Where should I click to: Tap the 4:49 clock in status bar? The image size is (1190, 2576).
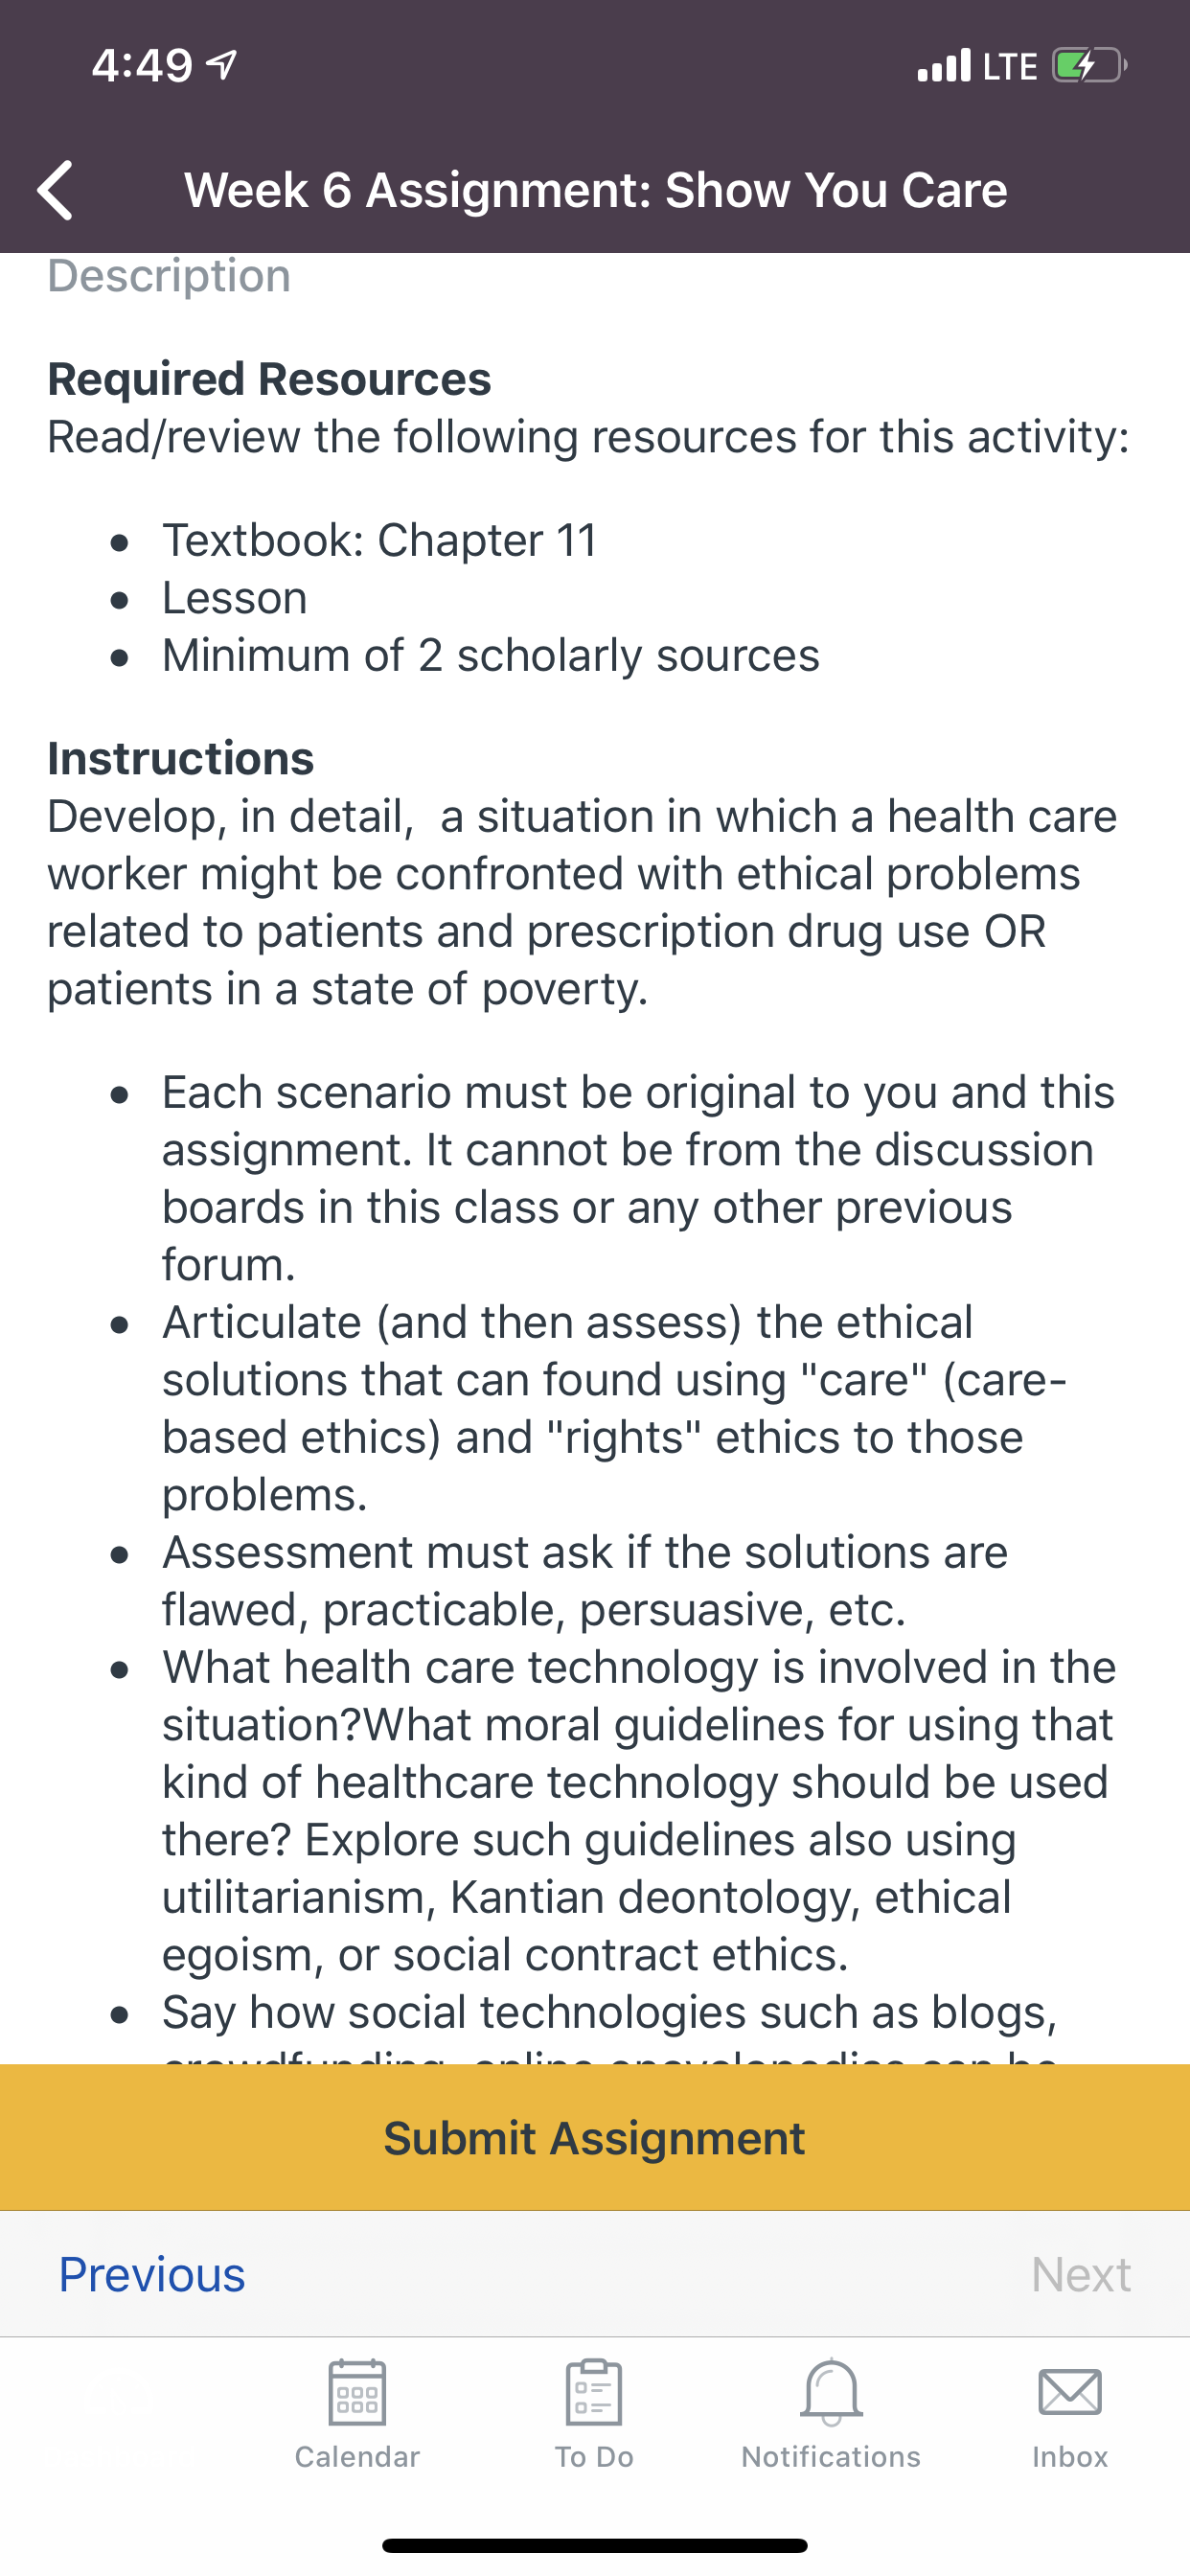142,66
